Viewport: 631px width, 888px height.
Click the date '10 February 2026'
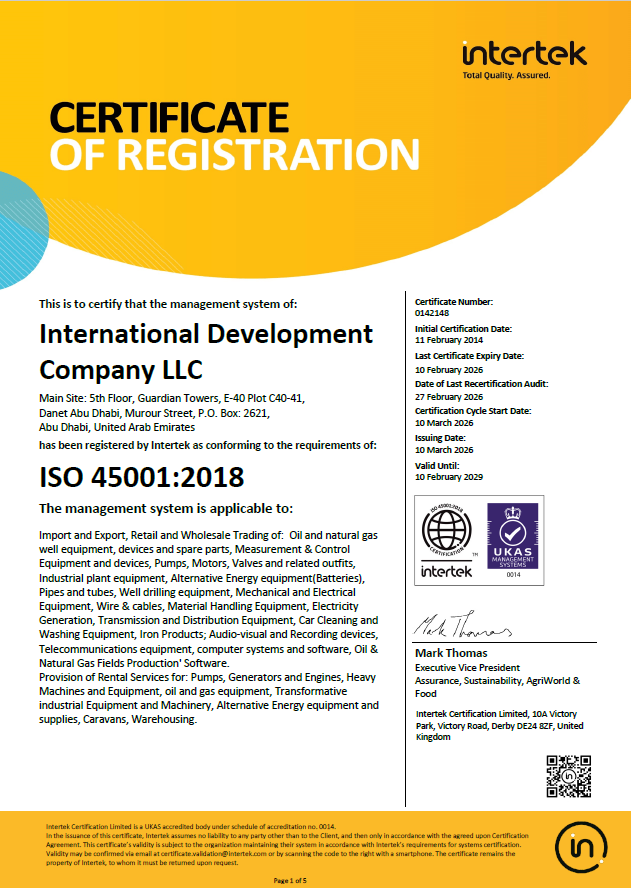449,370
